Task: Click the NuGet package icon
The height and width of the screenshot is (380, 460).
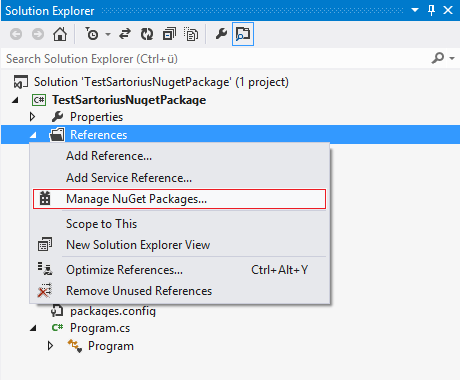Action: coord(45,198)
